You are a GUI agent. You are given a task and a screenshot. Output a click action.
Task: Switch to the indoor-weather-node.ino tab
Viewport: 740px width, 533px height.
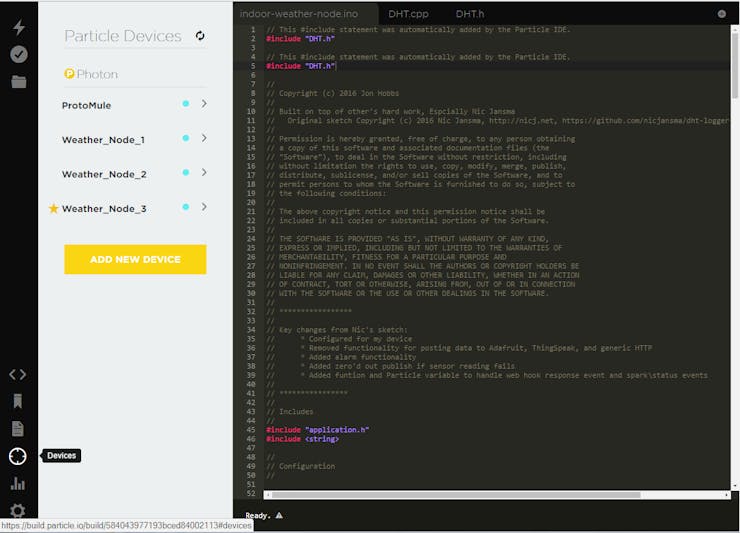[305, 14]
